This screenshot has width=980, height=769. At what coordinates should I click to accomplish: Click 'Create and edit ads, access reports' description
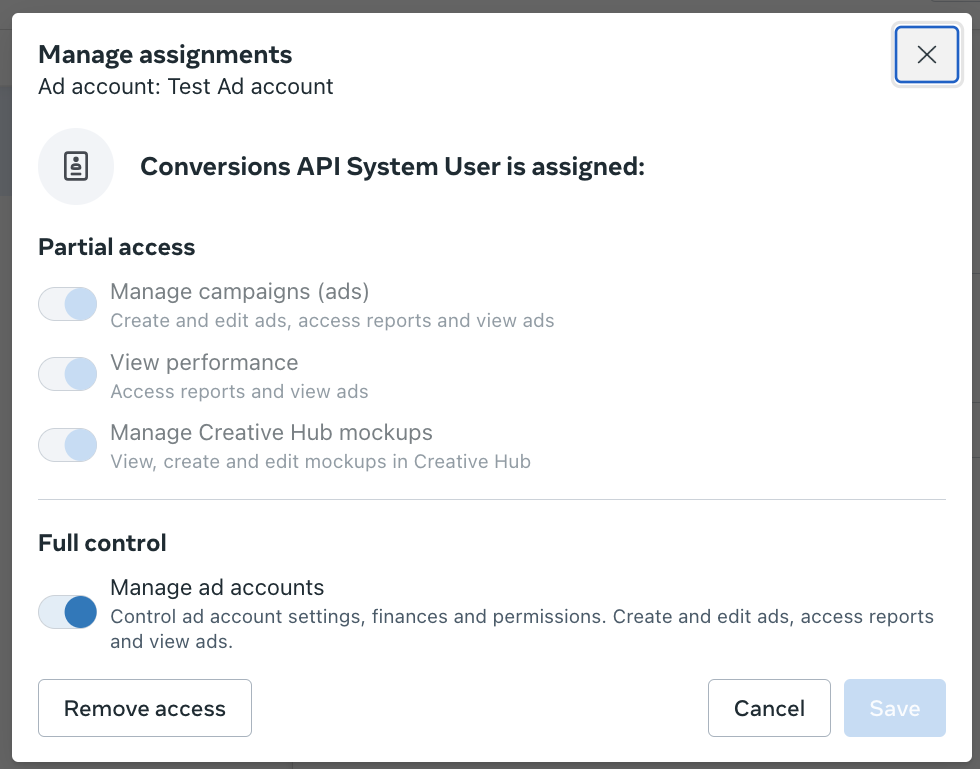(x=332, y=321)
